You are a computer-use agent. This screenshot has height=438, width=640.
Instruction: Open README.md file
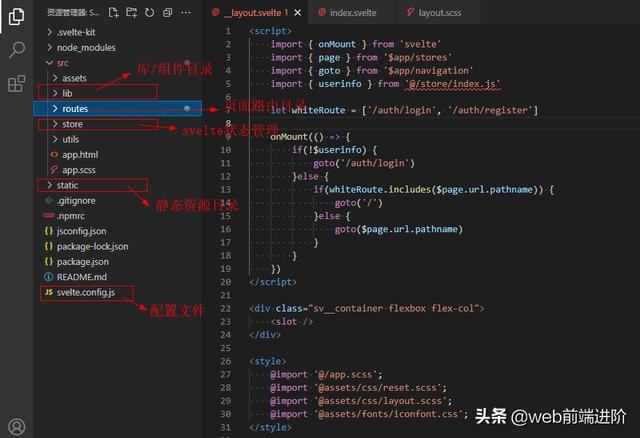click(x=118, y=277)
